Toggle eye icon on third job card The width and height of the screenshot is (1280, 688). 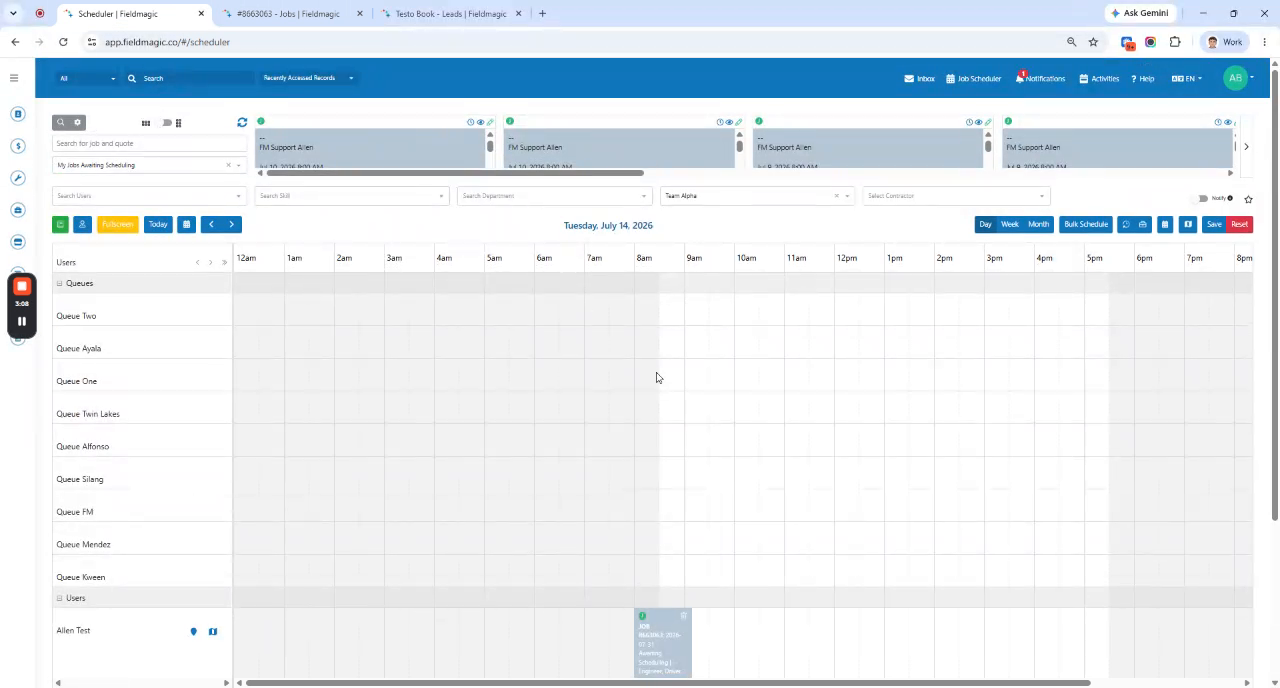point(978,122)
